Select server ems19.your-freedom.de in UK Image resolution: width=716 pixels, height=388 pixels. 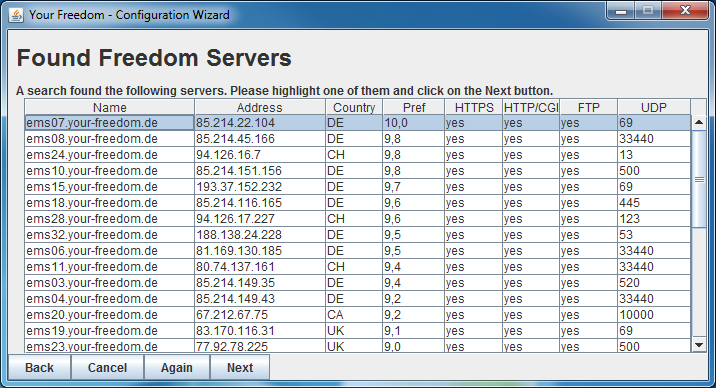(x=358, y=330)
